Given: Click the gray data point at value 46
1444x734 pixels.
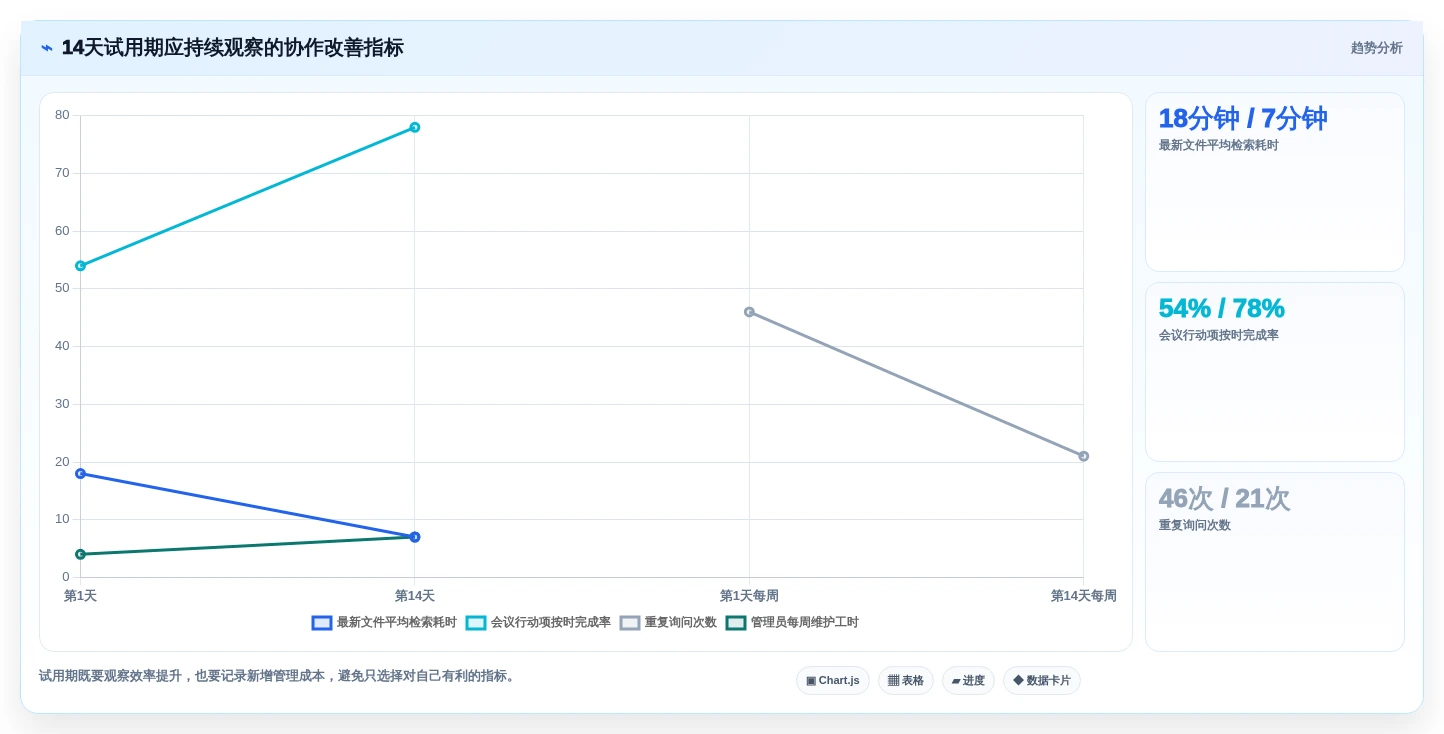Looking at the screenshot, I should (x=749, y=312).
